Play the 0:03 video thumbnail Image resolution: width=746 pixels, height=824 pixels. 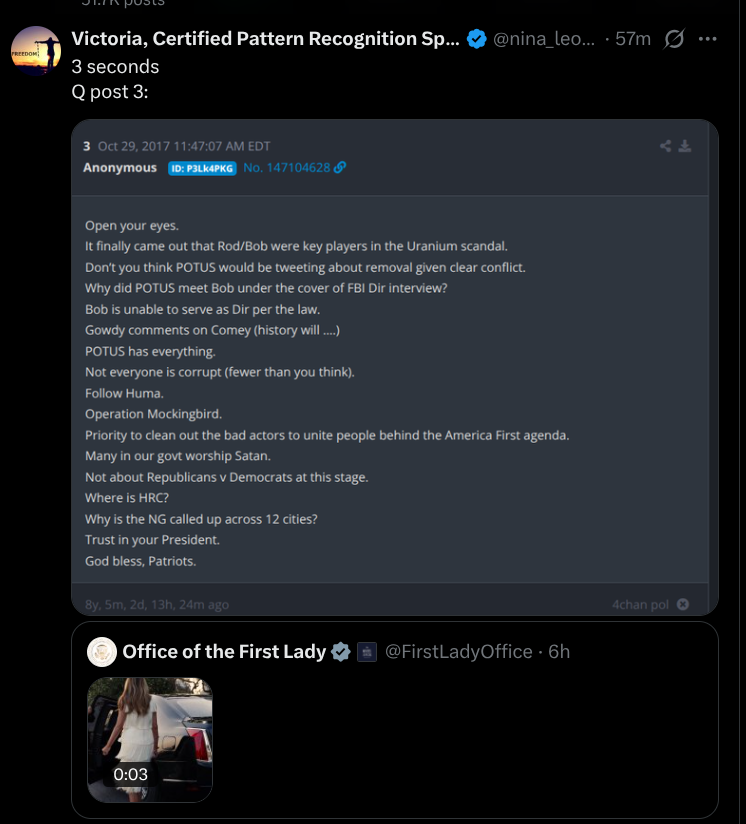click(150, 741)
